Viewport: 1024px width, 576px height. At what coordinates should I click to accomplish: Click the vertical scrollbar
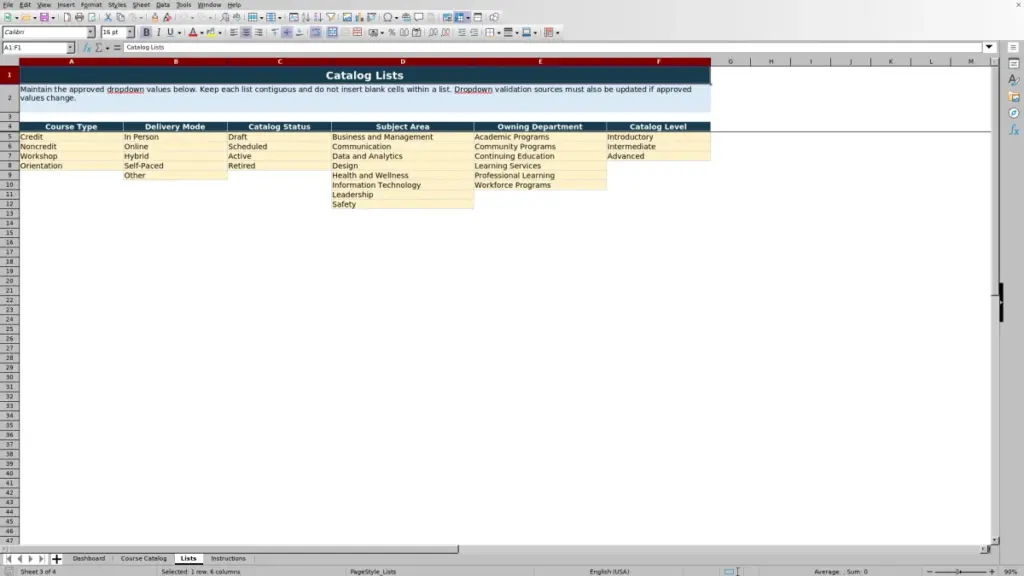(x=995, y=302)
